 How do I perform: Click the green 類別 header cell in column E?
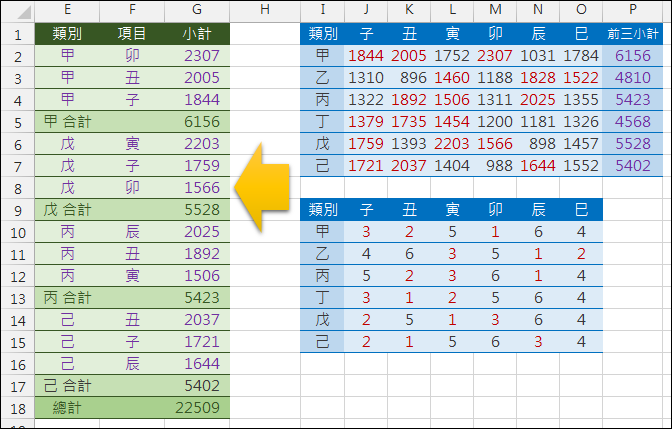pyautogui.click(x=67, y=34)
